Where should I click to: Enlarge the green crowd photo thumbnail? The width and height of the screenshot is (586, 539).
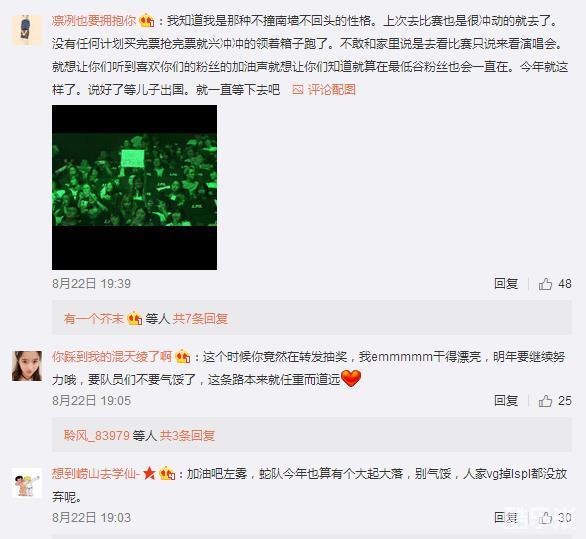coord(135,187)
